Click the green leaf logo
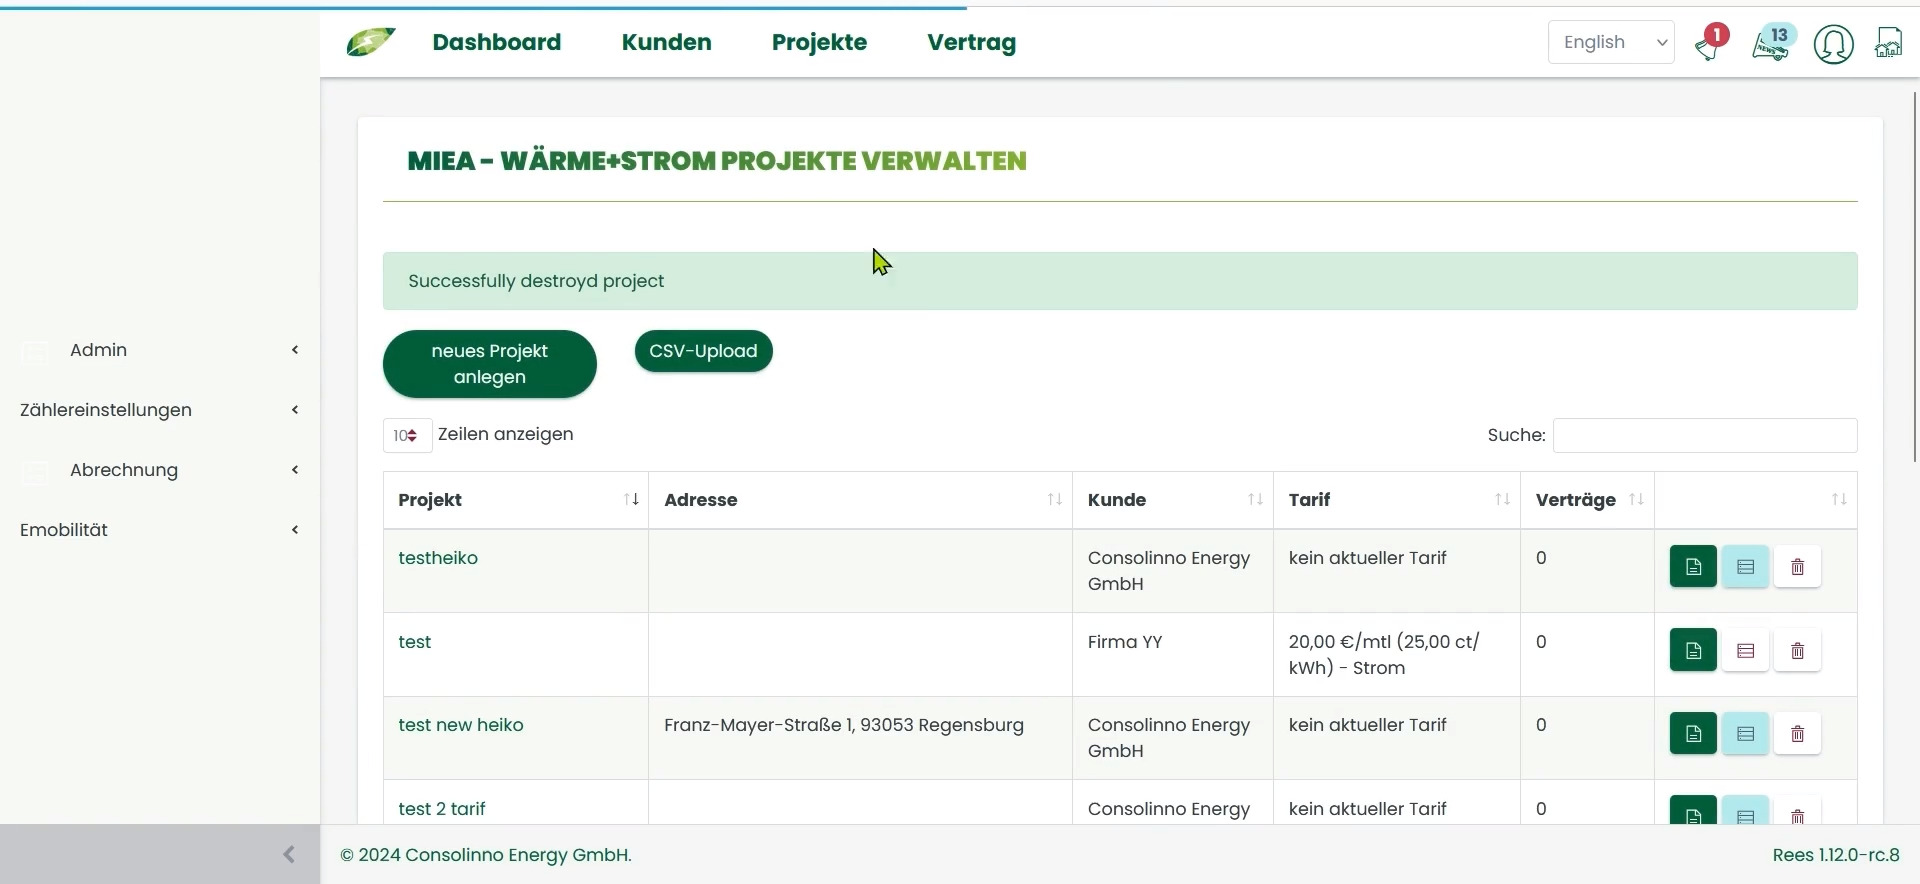The width and height of the screenshot is (1920, 884). (370, 42)
